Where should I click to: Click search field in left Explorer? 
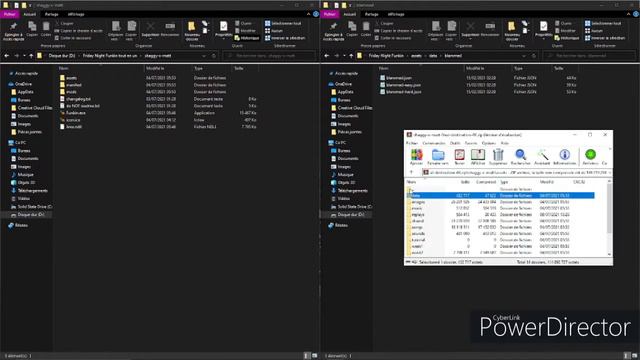(269, 56)
